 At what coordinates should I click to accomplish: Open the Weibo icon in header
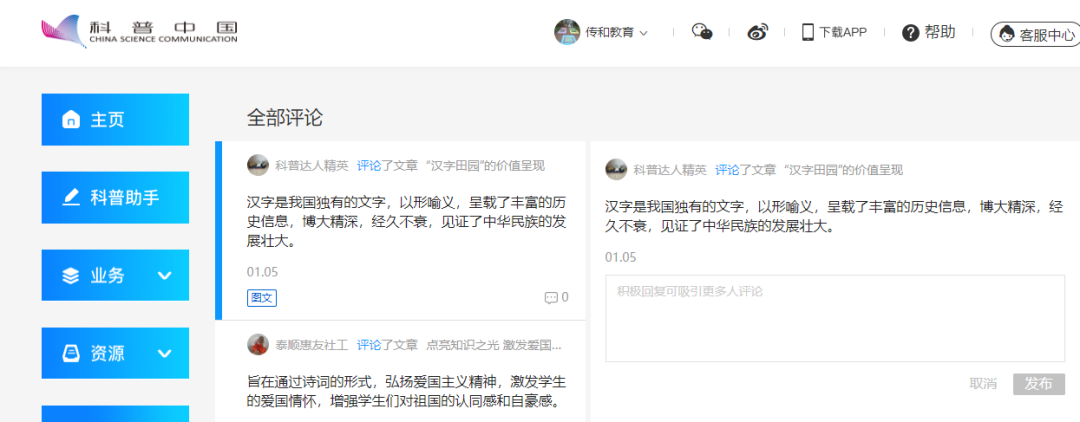(x=758, y=32)
